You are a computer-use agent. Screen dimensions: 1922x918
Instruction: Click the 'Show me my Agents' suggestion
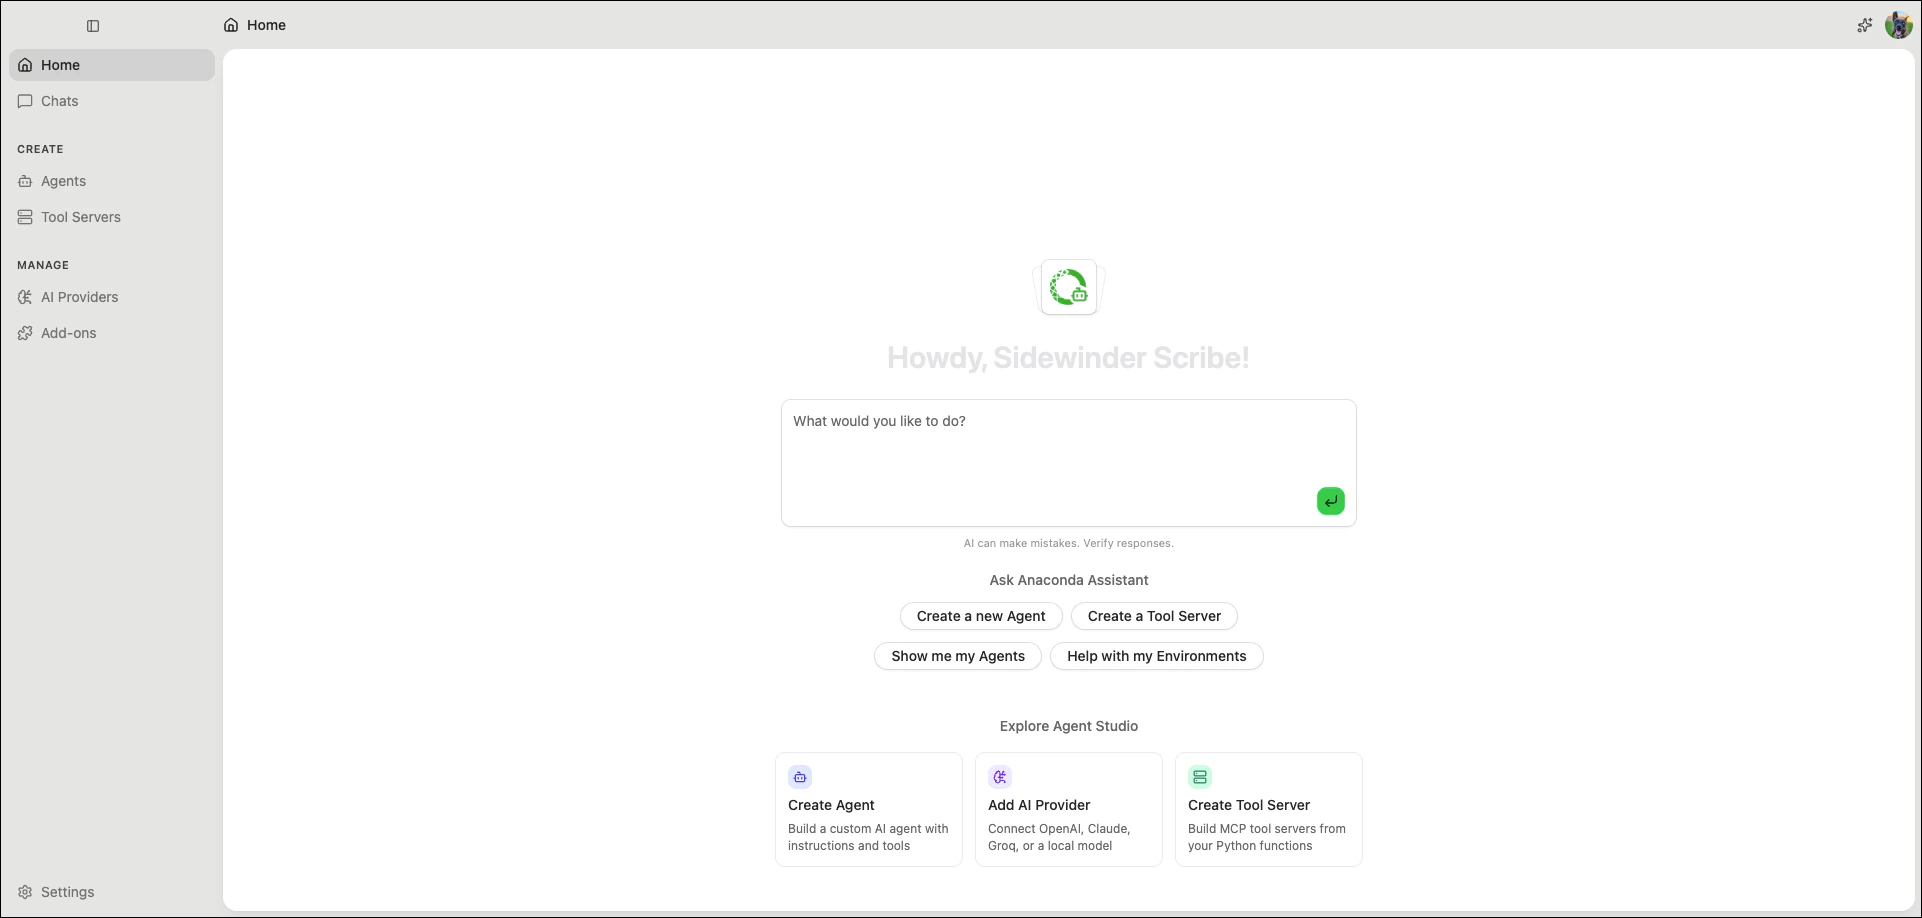tap(958, 656)
